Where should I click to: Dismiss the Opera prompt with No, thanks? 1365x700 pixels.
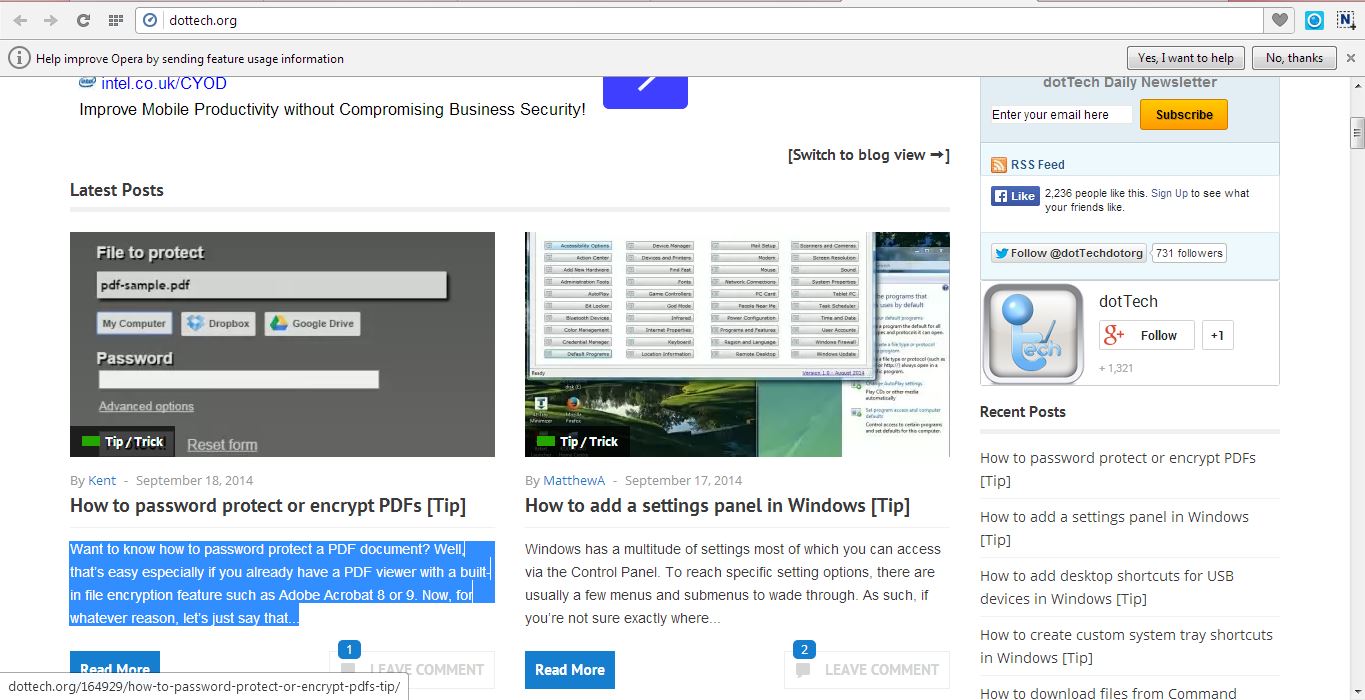(x=1293, y=57)
